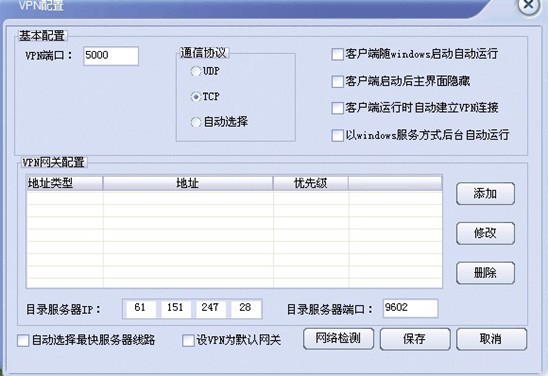Select the TCP protocol radio button
Viewport: 548px width, 376px height.
pos(195,96)
